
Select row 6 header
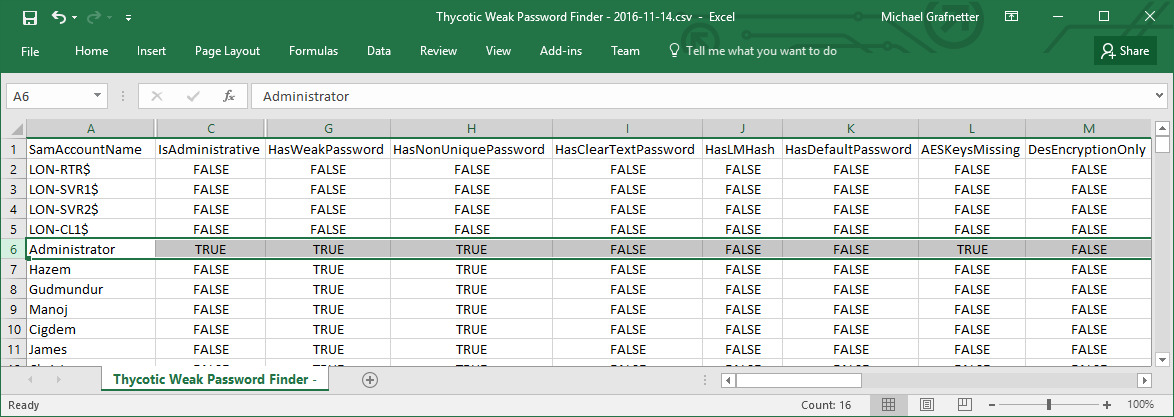16,249
